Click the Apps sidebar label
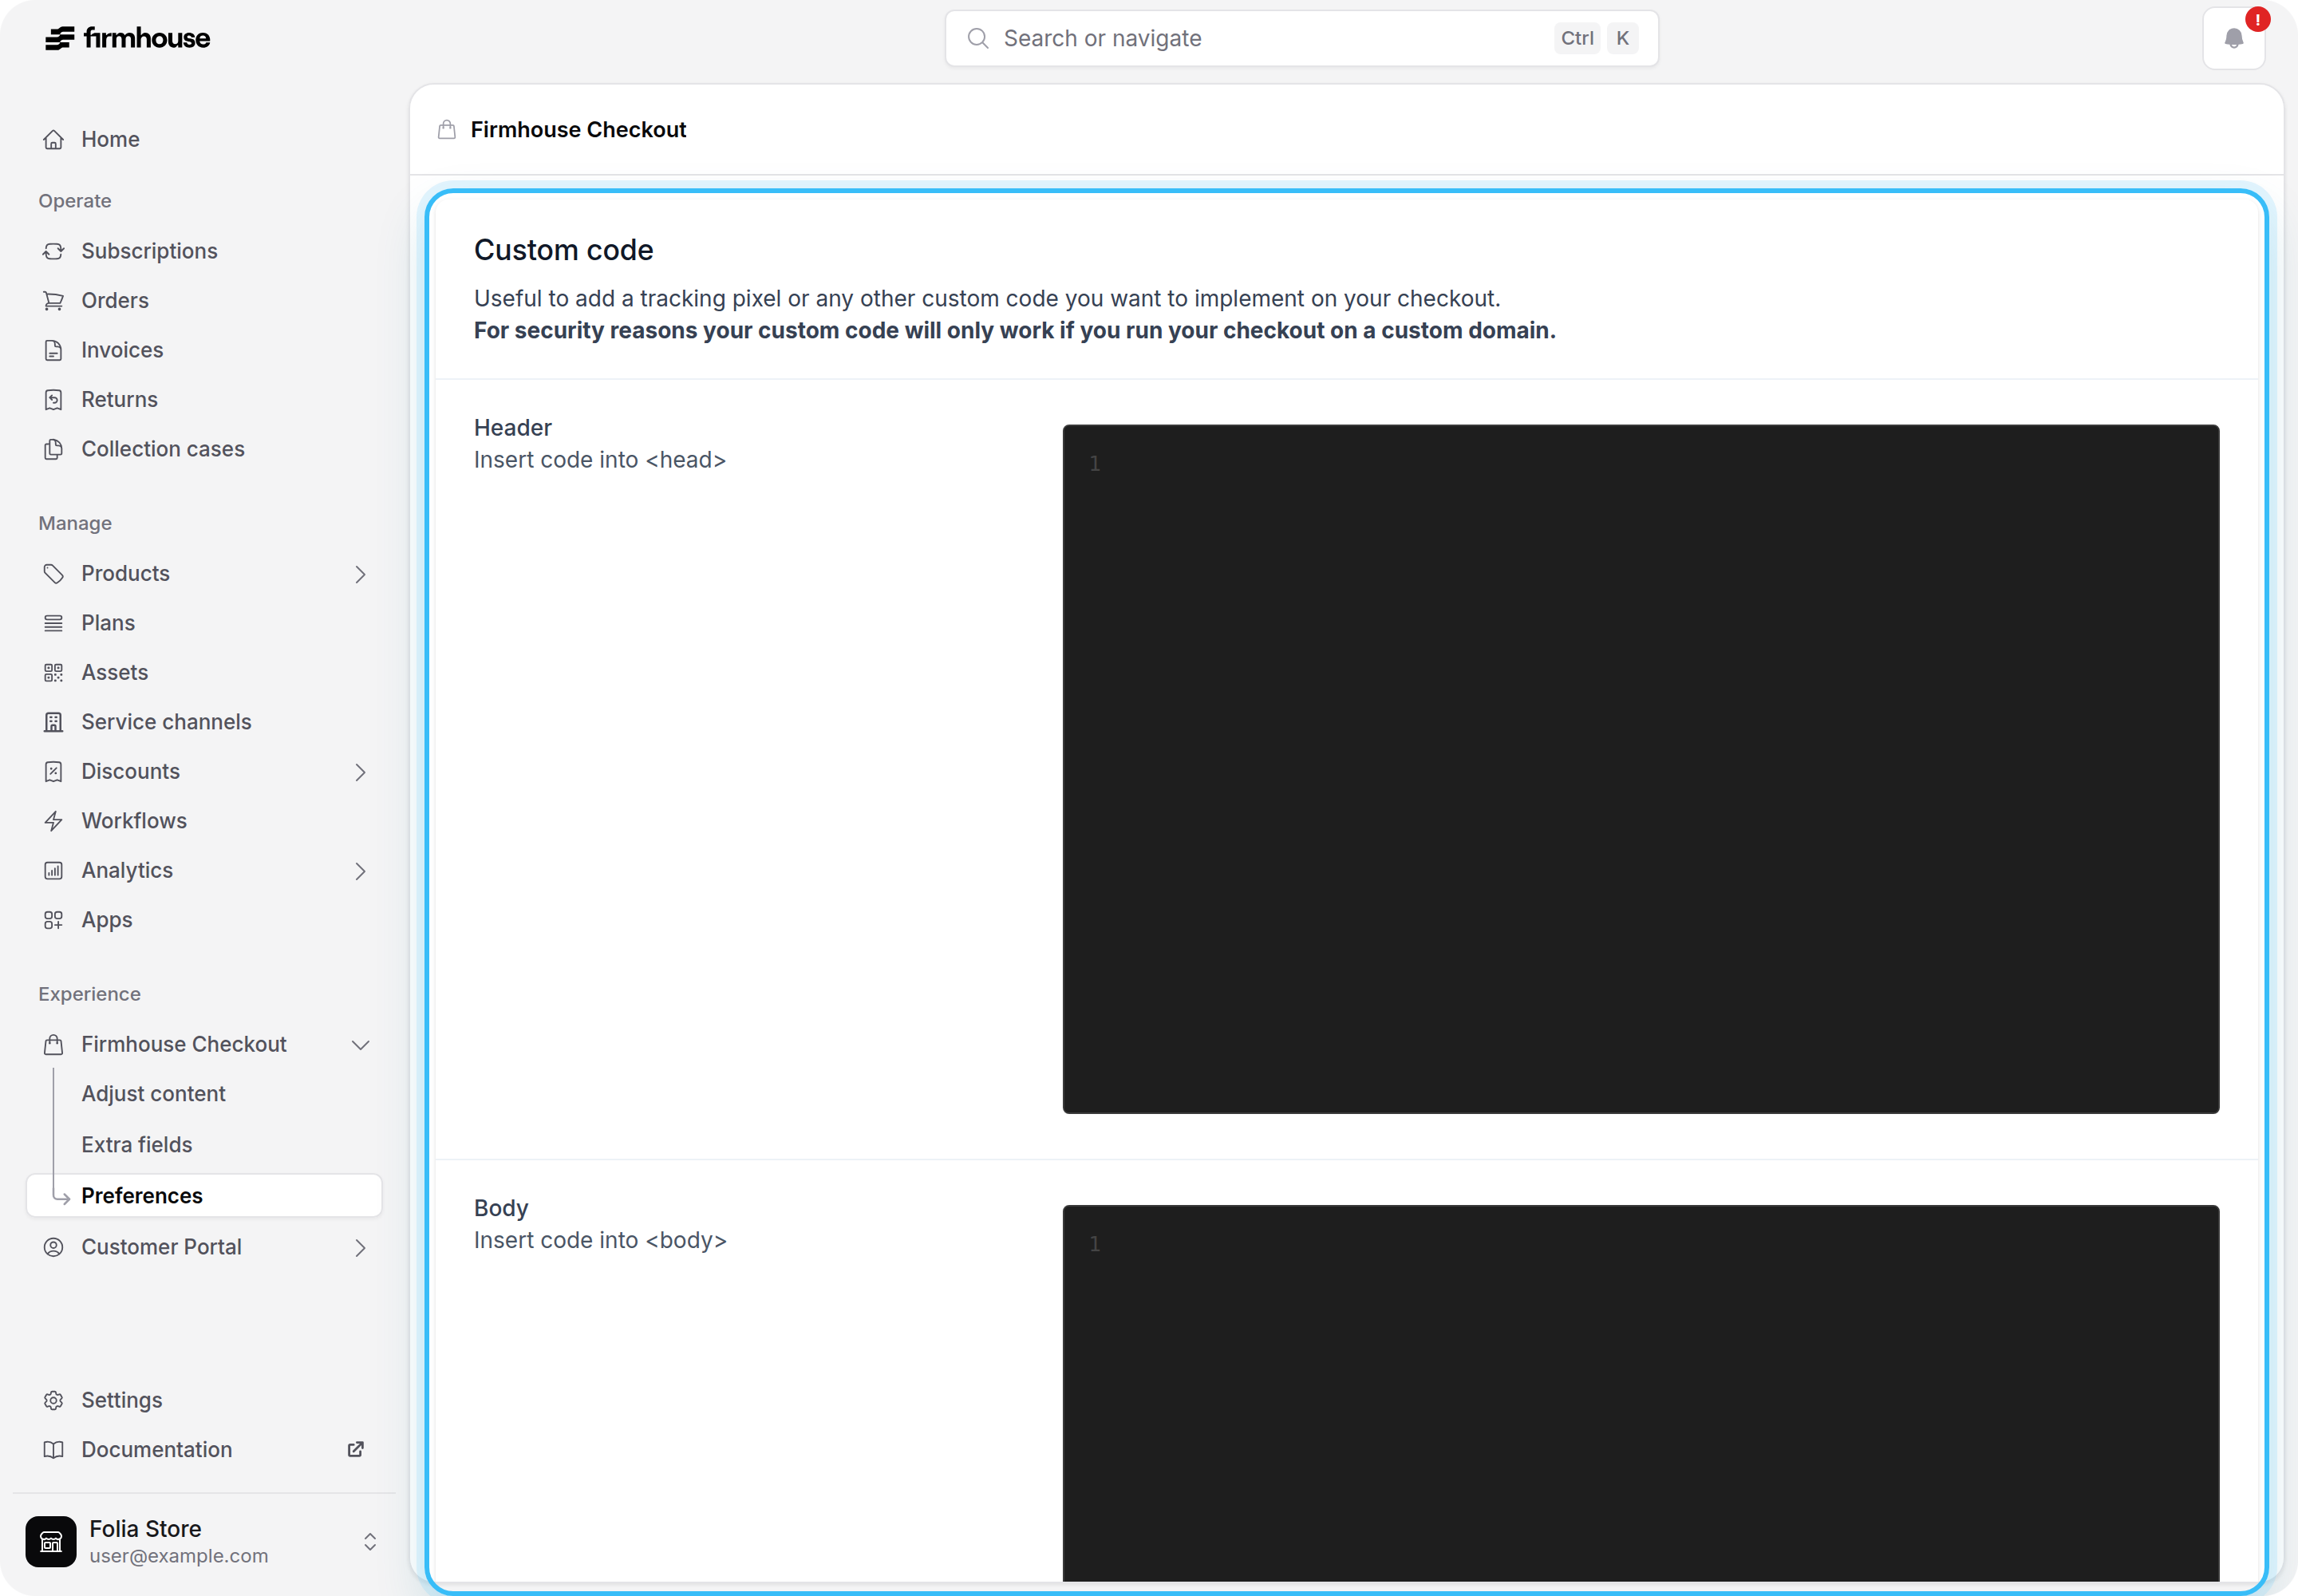The height and width of the screenshot is (1596, 2298). pyautogui.click(x=107, y=921)
